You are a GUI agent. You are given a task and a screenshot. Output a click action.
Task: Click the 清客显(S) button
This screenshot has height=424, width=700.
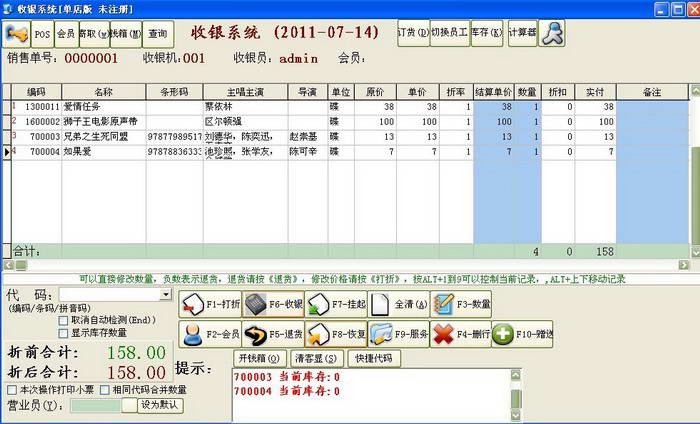[317, 358]
